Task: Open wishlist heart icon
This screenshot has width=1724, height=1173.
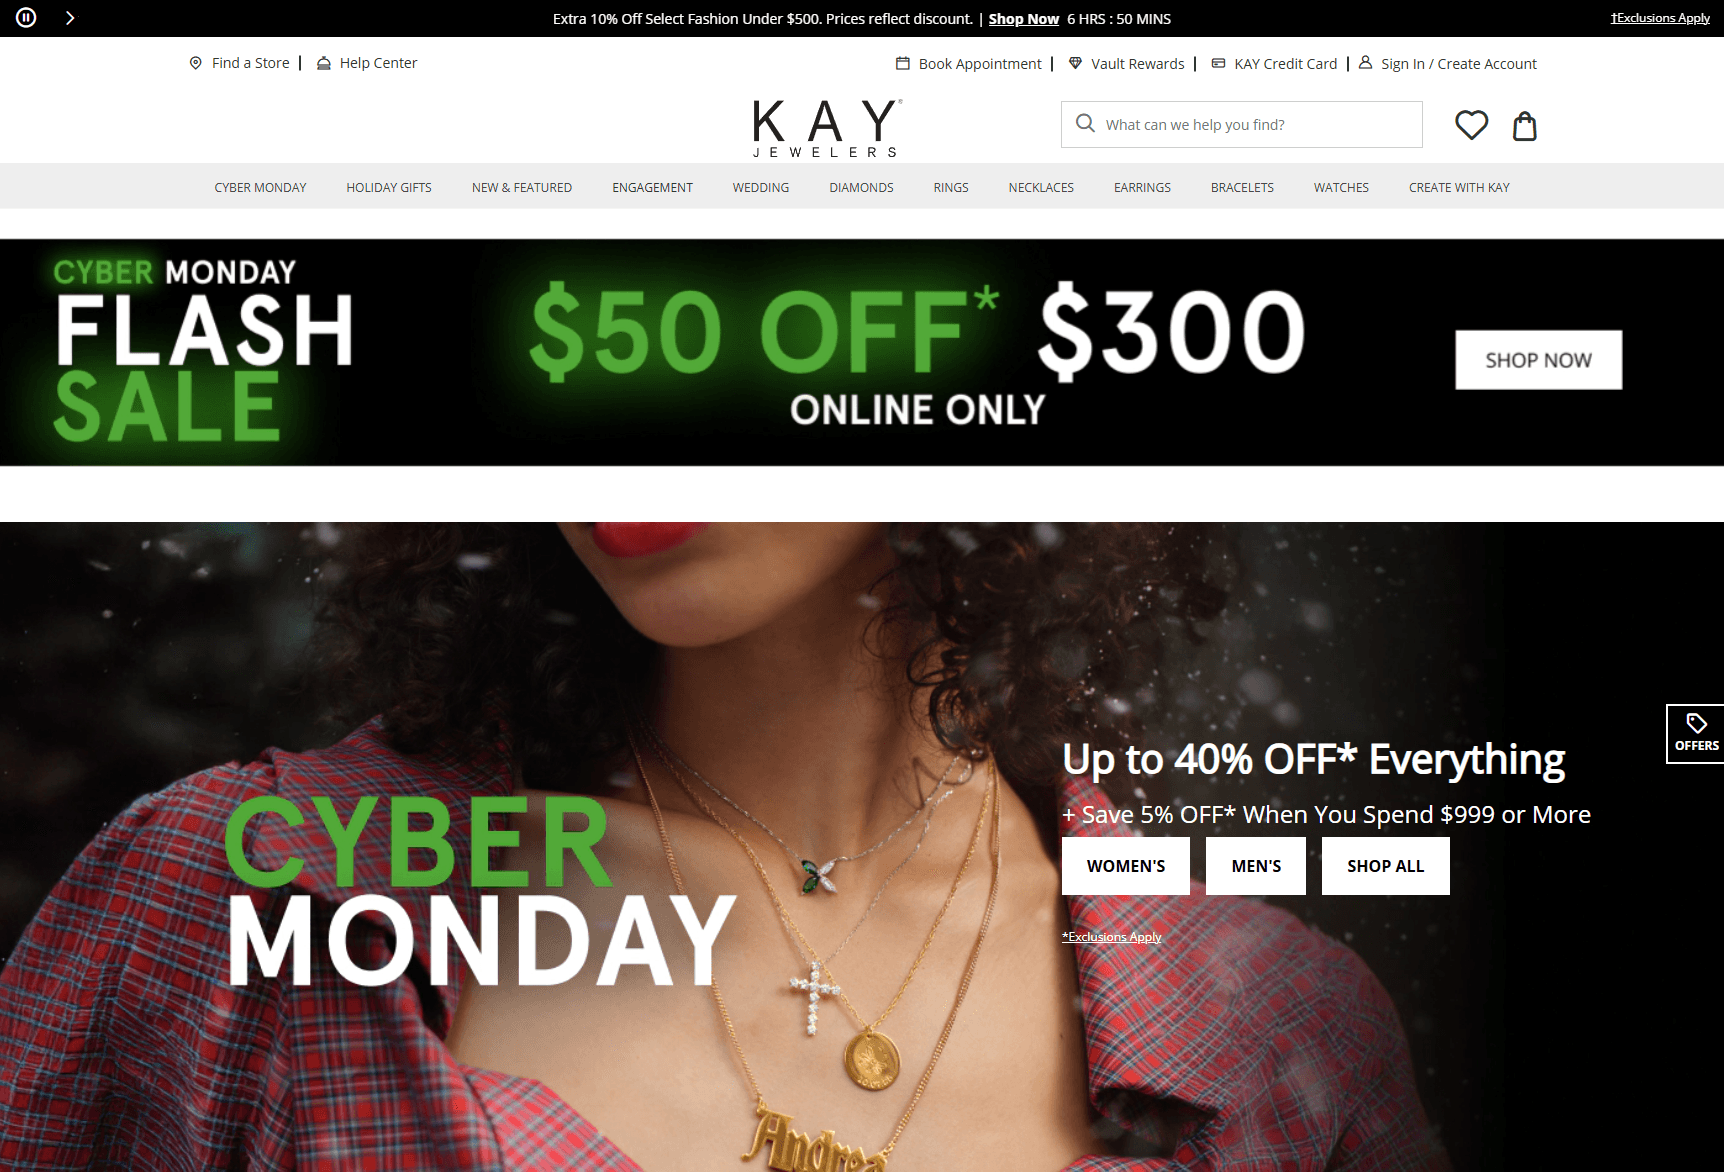Action: 1471,125
